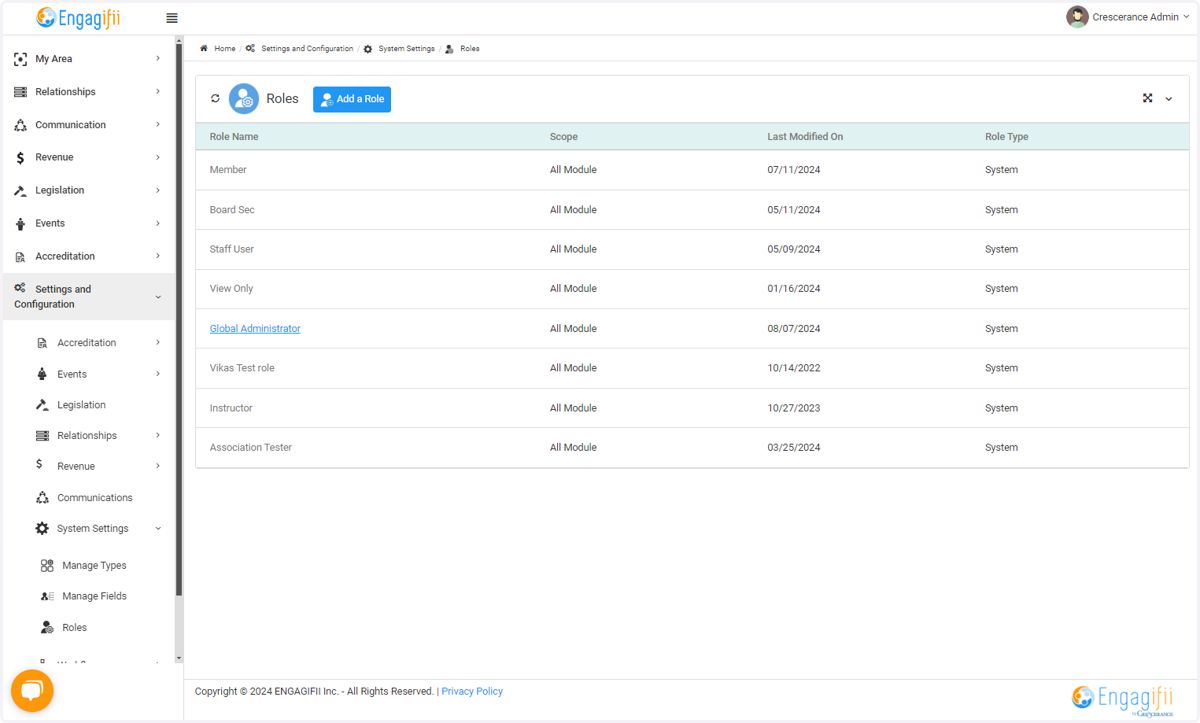Collapse Settings and Configuration chevron
Image resolution: width=1200 pixels, height=723 pixels.
(158, 297)
